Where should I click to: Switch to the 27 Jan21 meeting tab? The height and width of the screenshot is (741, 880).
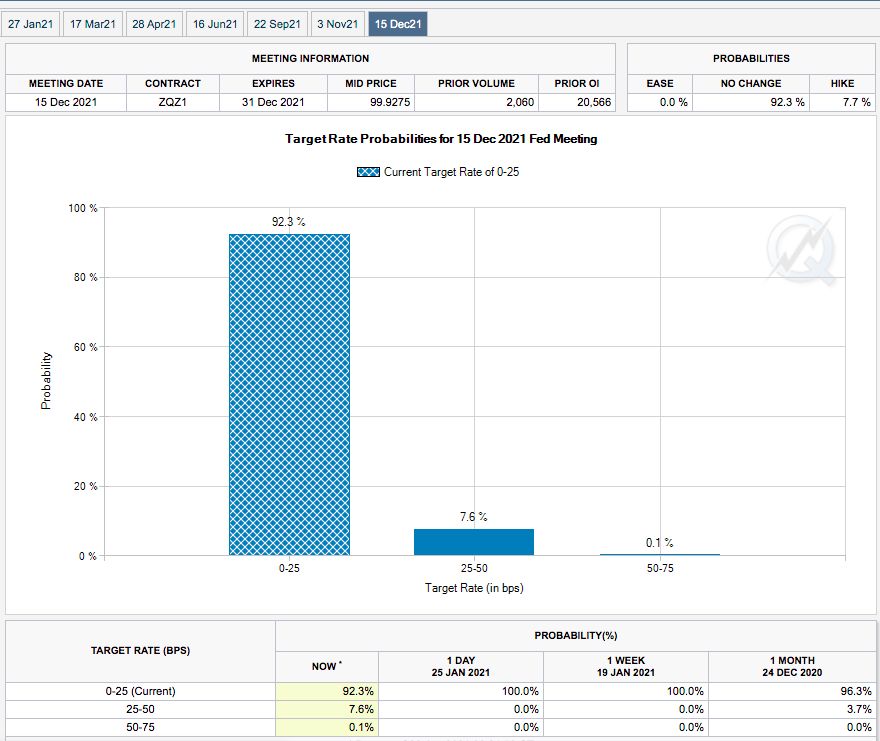(30, 24)
